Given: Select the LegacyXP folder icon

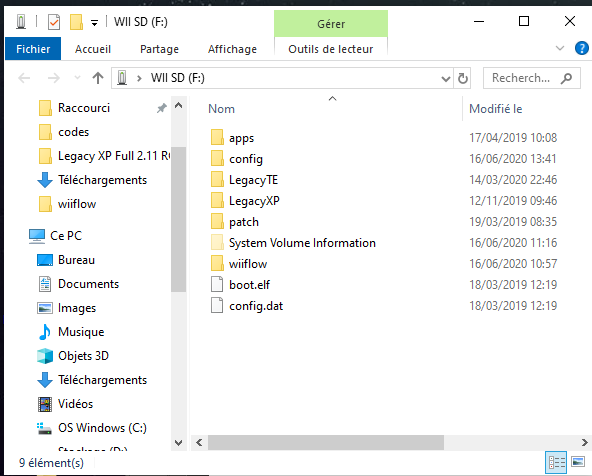Looking at the screenshot, I should 217,200.
